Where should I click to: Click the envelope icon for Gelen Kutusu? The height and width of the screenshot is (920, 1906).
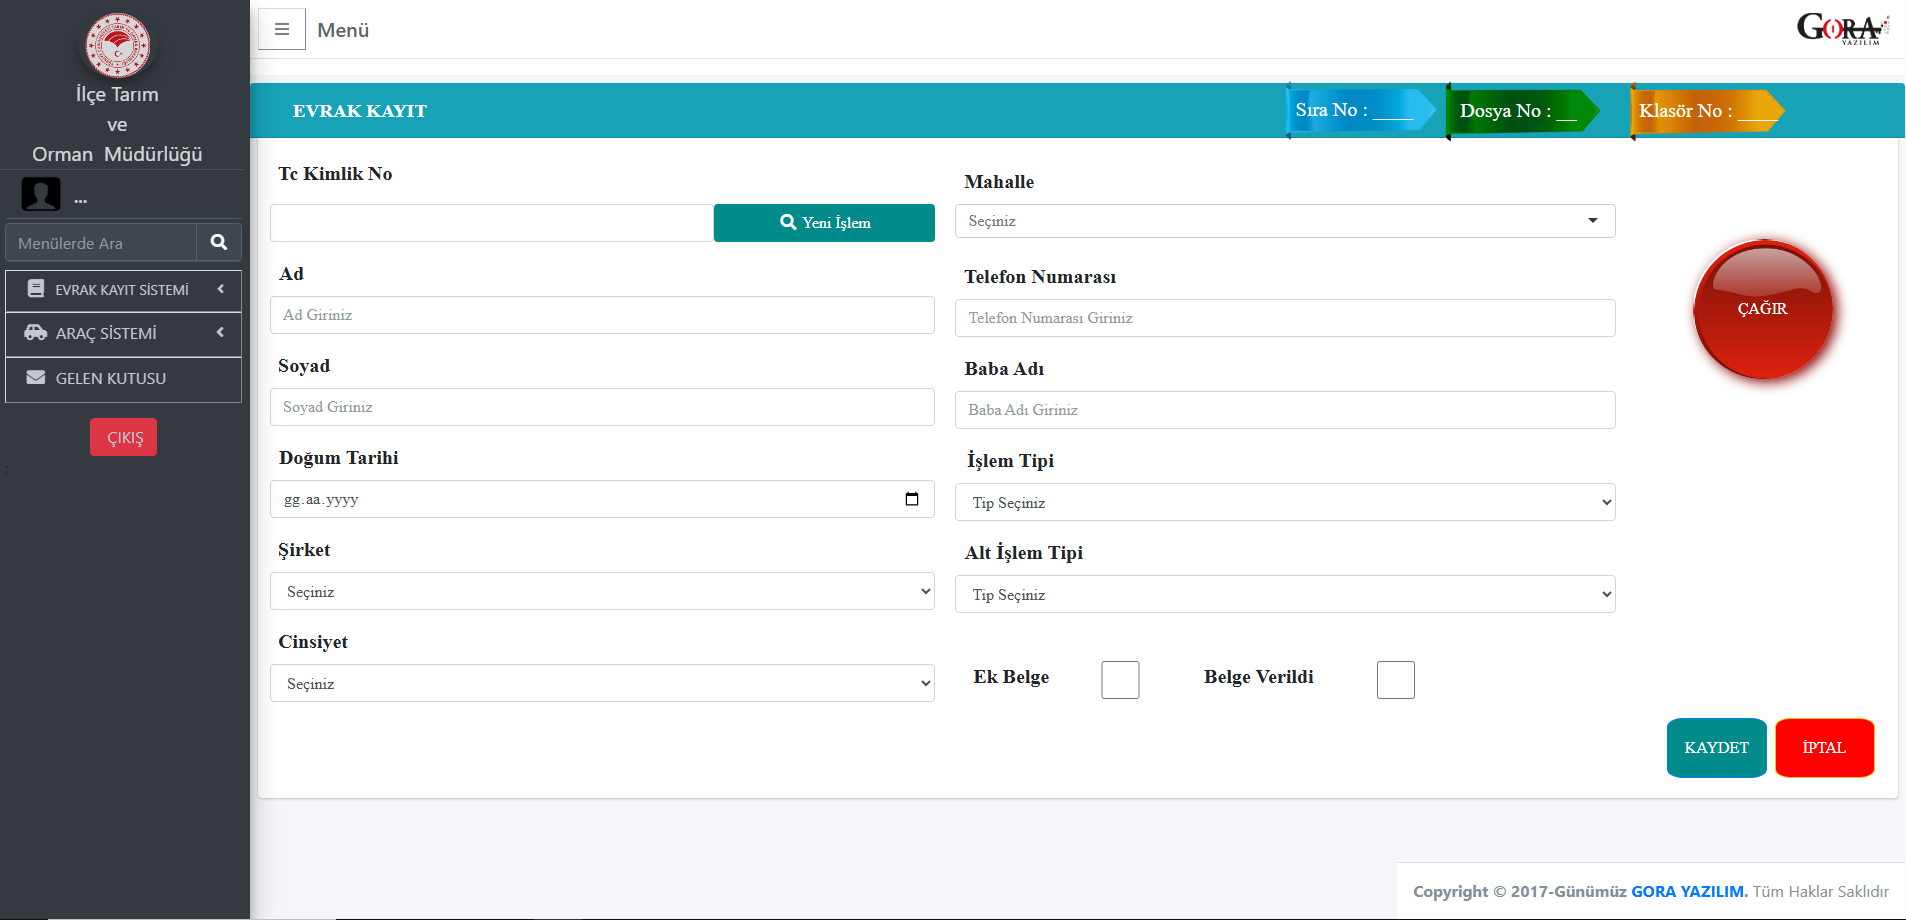click(x=36, y=378)
